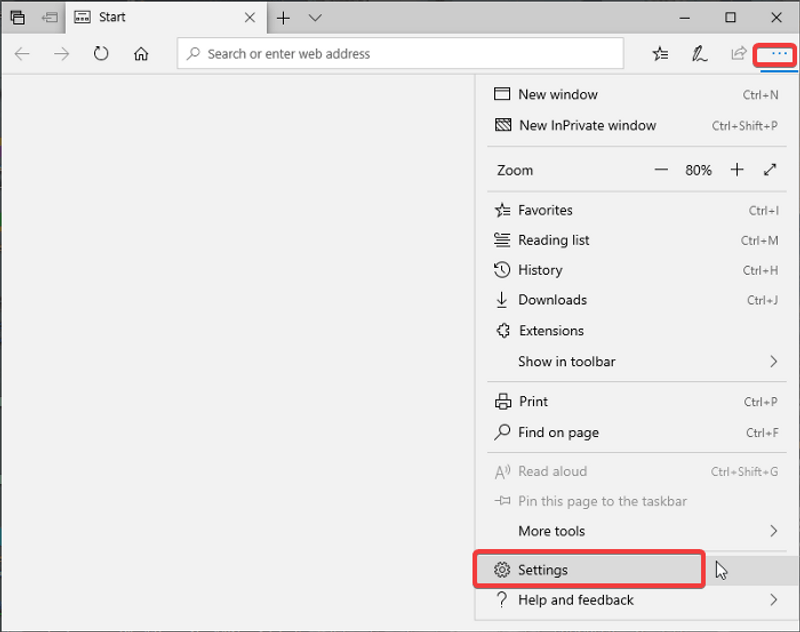This screenshot has height=632, width=800.
Task: Click the Start tab title
Action: [x=112, y=17]
